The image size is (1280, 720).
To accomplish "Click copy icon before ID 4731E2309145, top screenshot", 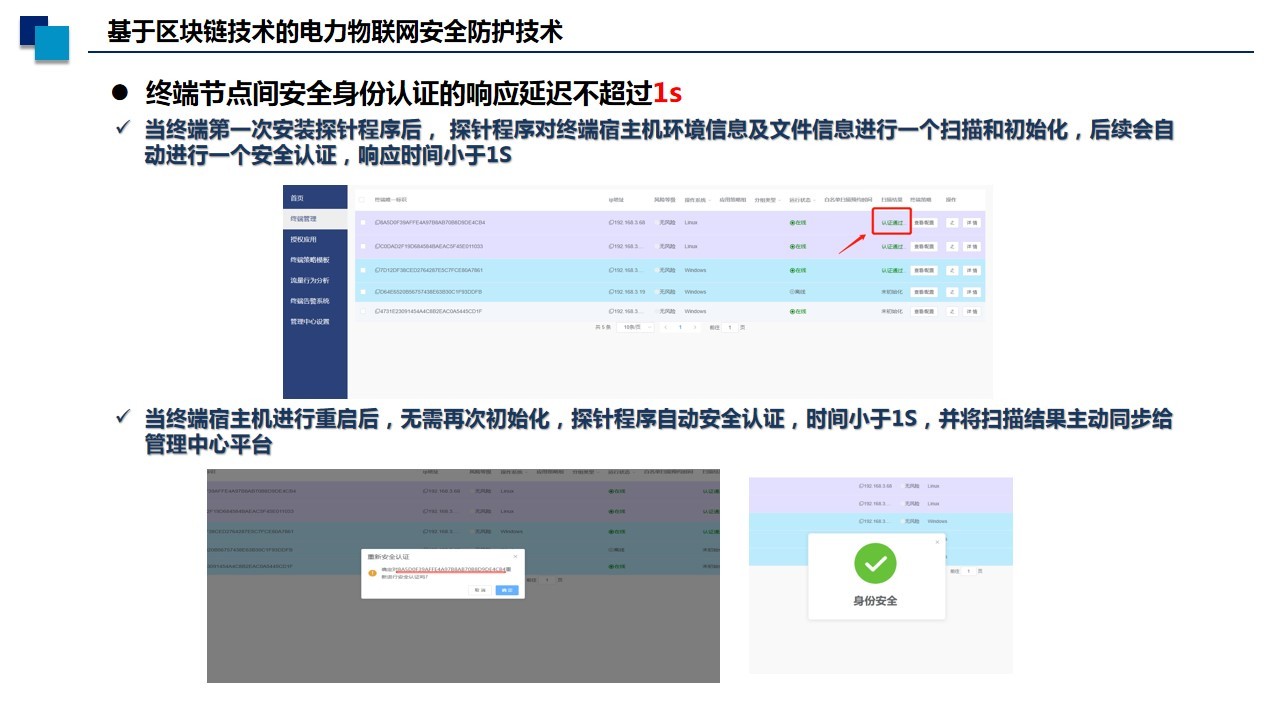I will click(x=377, y=311).
